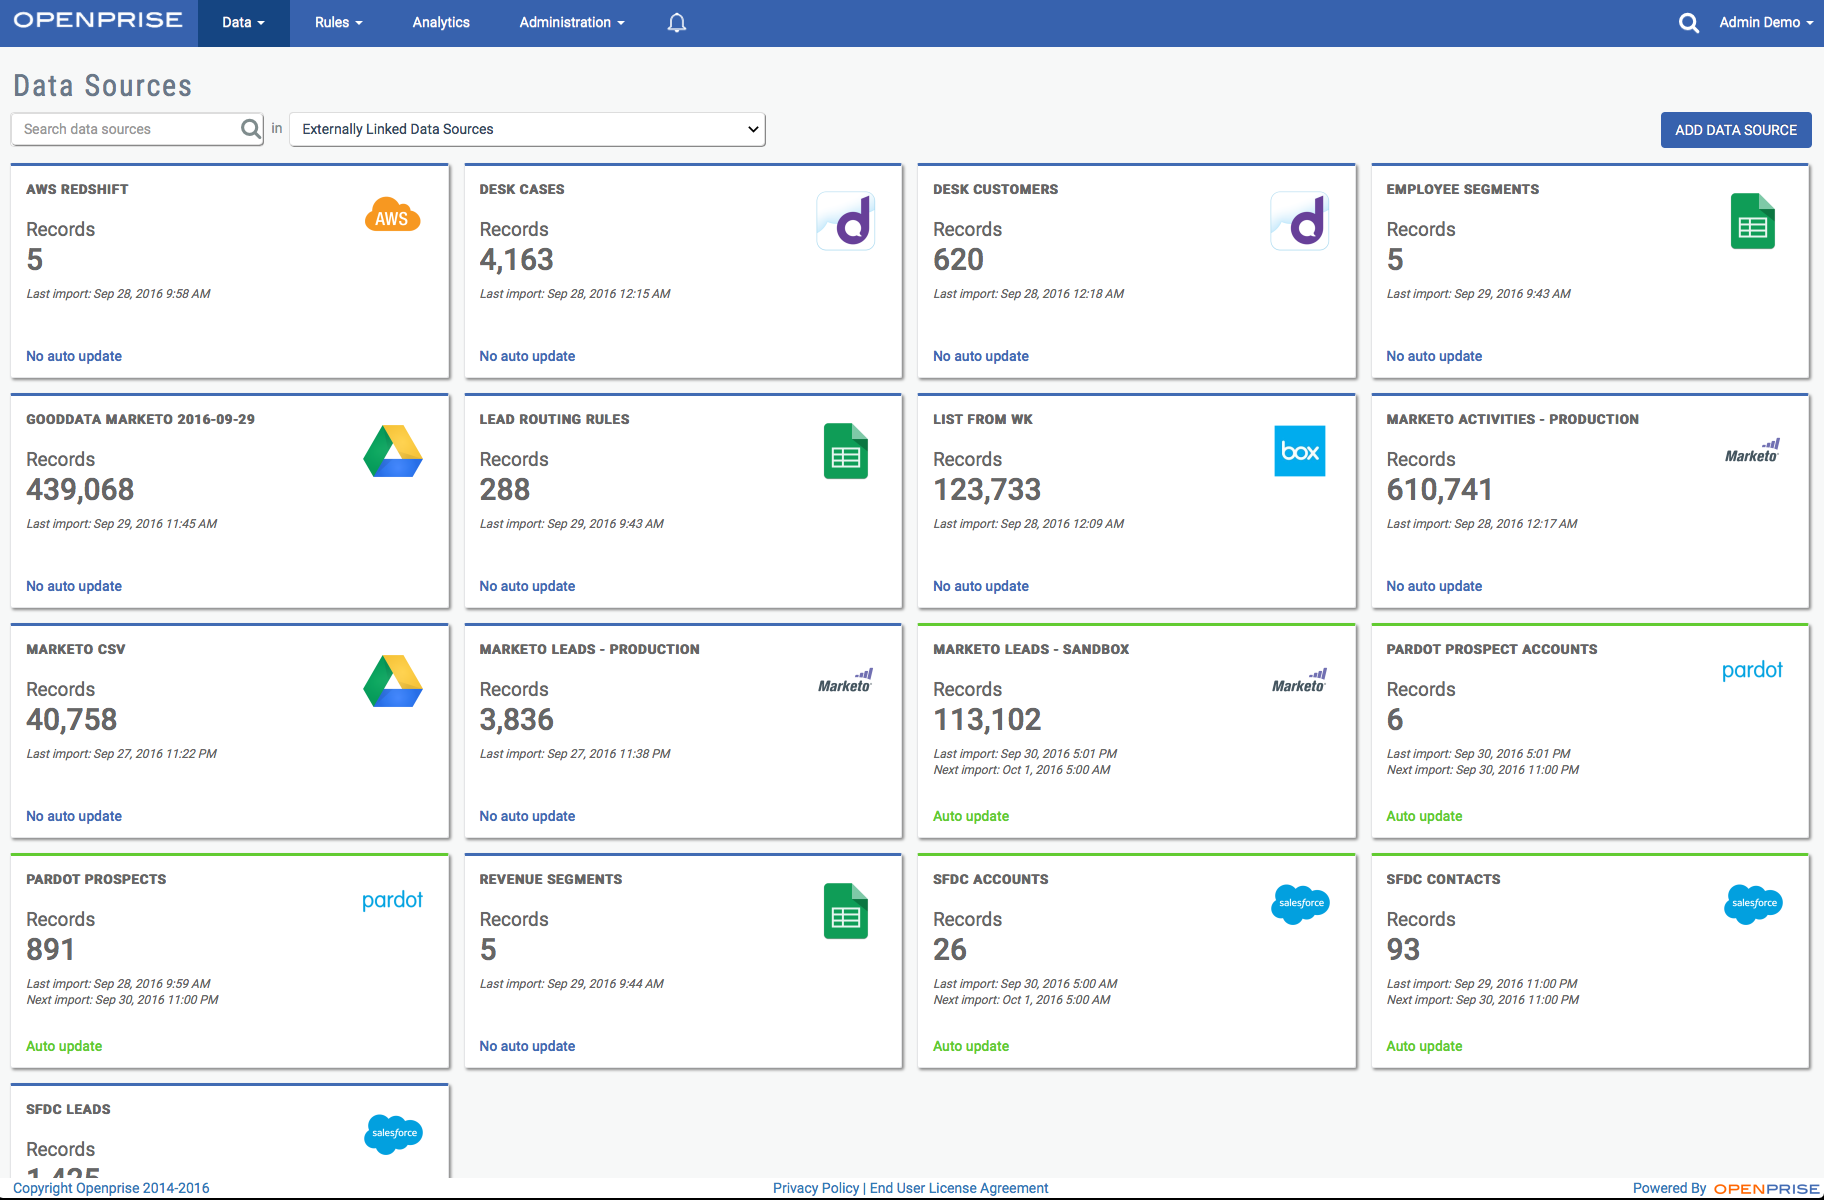1824x1200 pixels.
Task: Click Auto update on SFDC Contacts card
Action: click(1424, 1046)
